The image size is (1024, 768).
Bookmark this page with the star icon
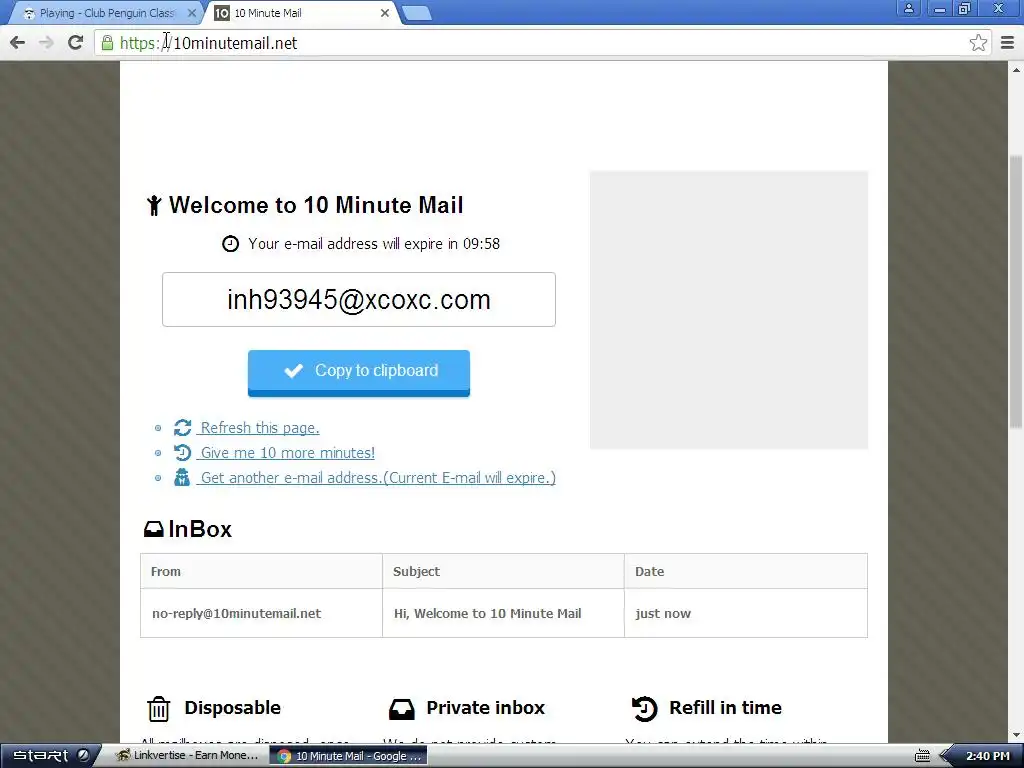point(978,42)
